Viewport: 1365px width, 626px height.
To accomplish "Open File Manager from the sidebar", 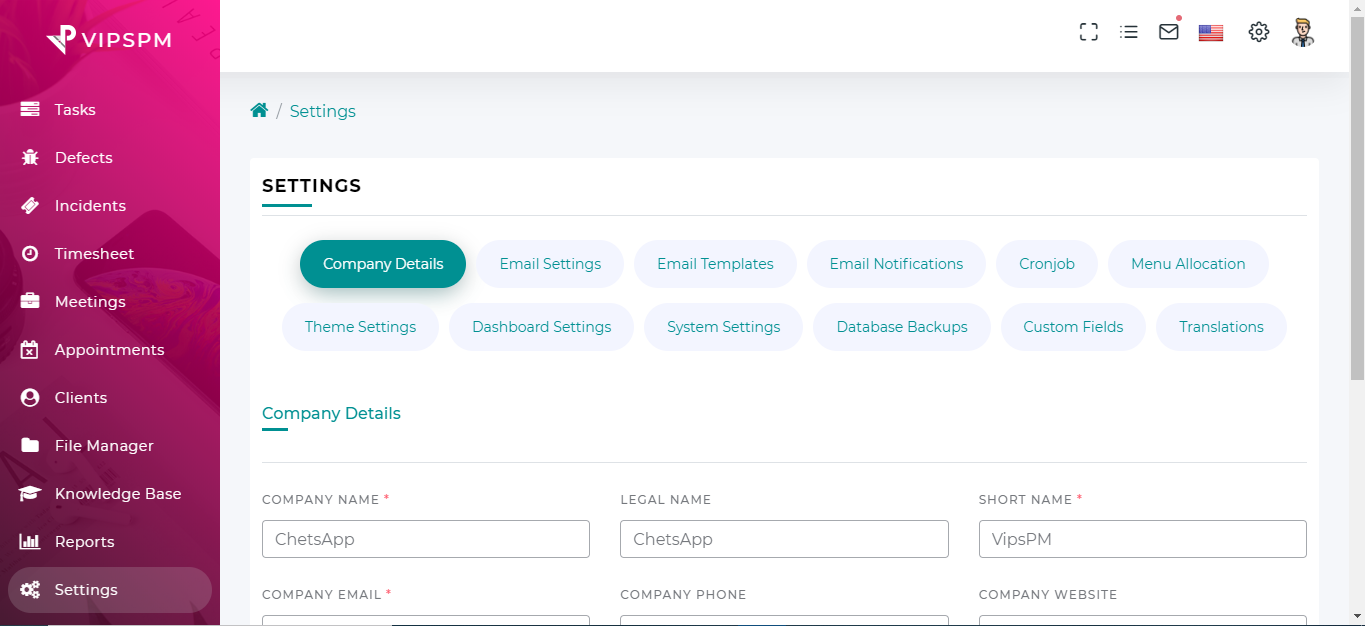I will 104,446.
